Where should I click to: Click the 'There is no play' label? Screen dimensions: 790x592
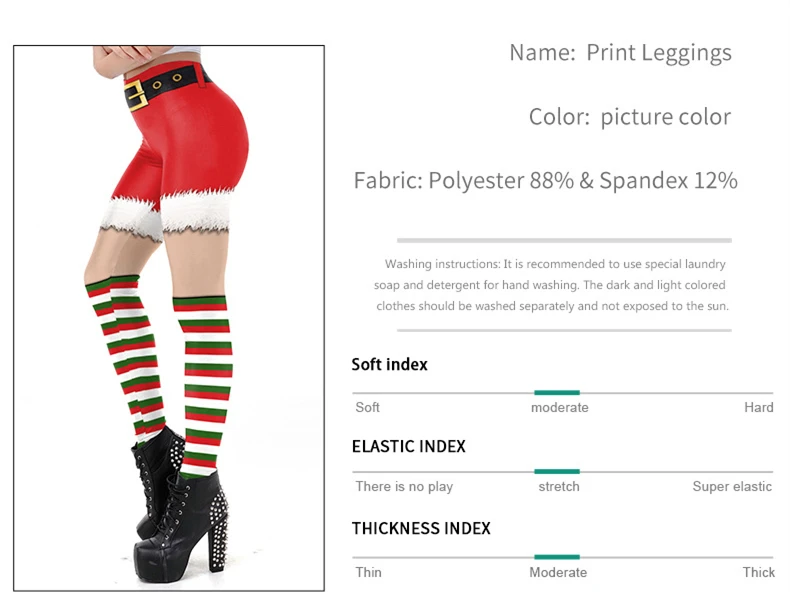[x=404, y=487]
